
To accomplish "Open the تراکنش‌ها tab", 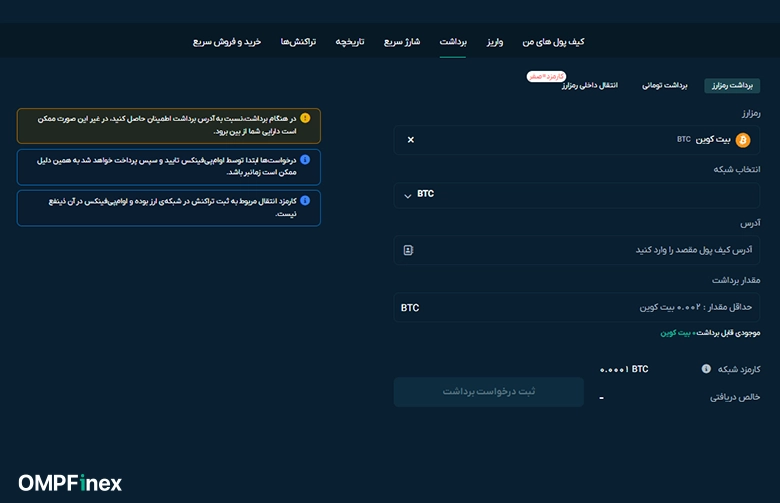I will click(x=298, y=42).
